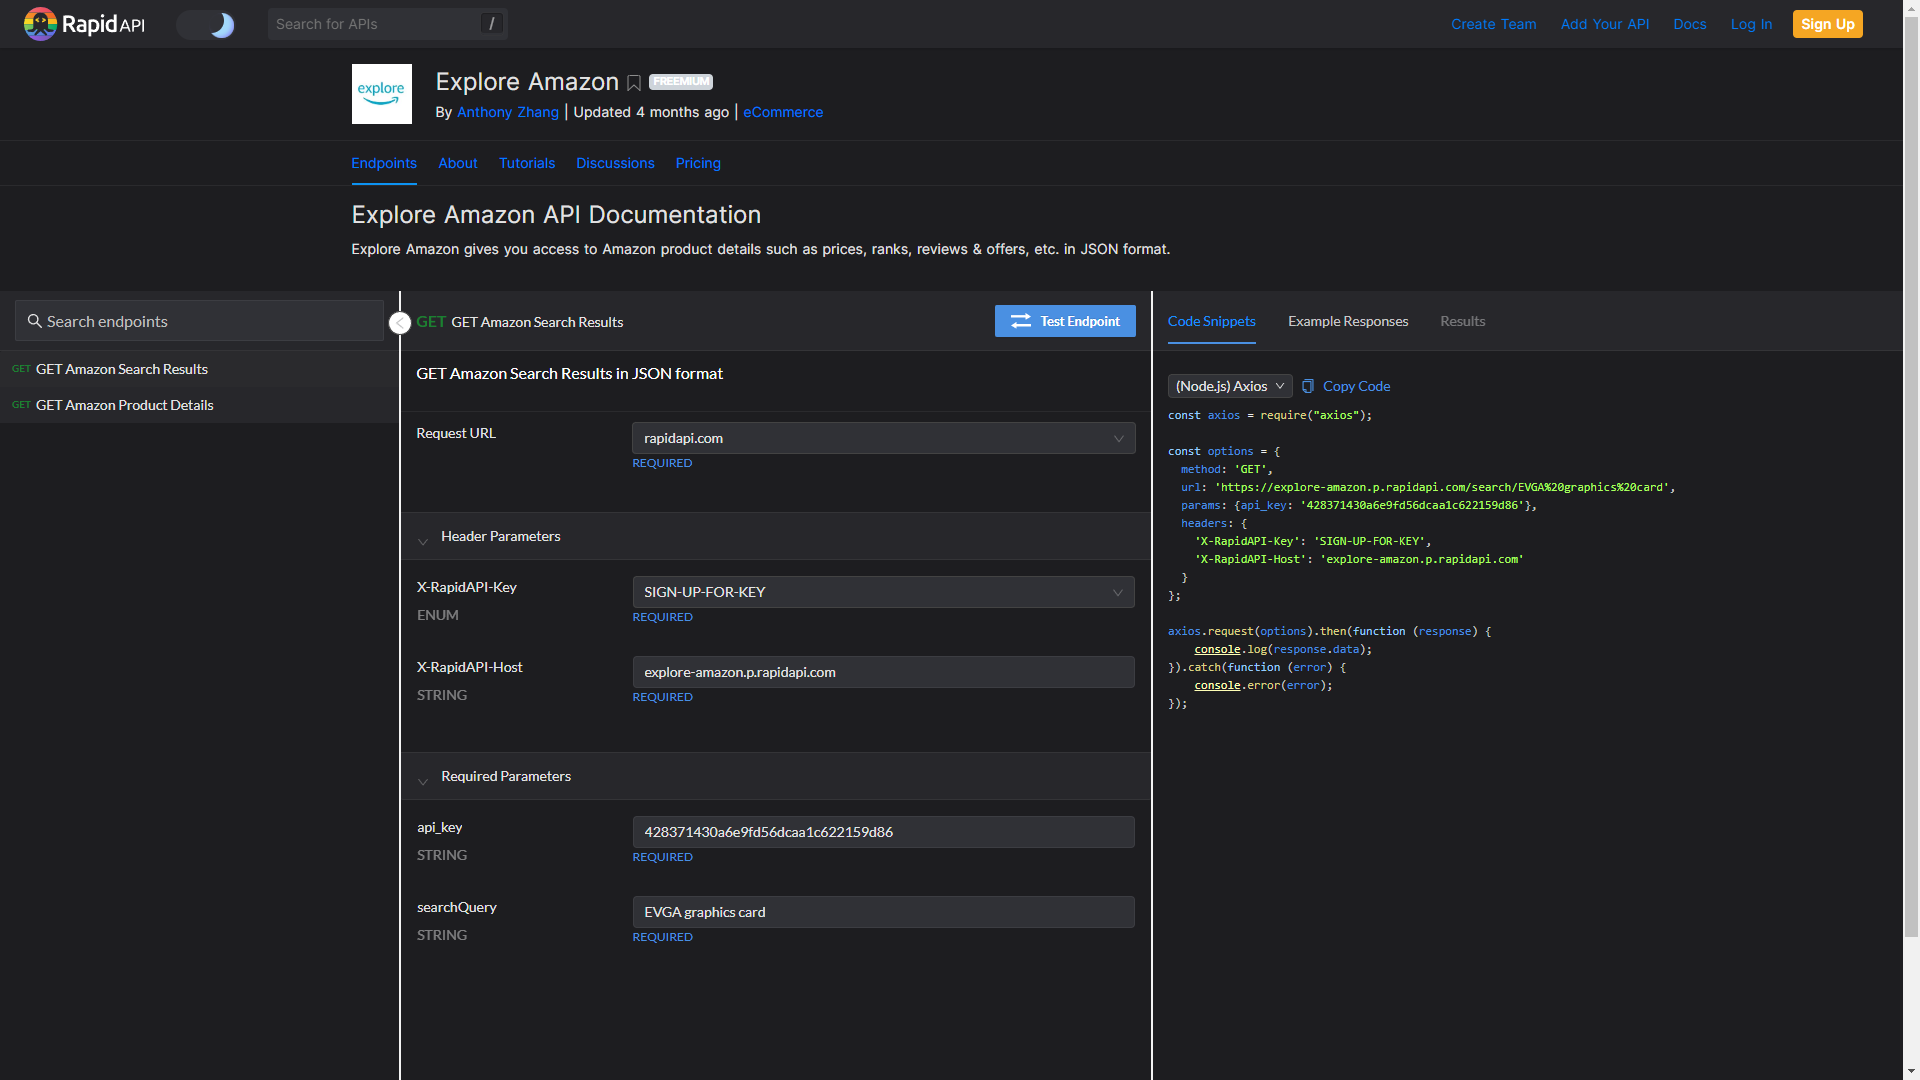Viewport: 1920px width, 1080px height.
Task: Click the FREEMIUM badge
Action: (681, 82)
